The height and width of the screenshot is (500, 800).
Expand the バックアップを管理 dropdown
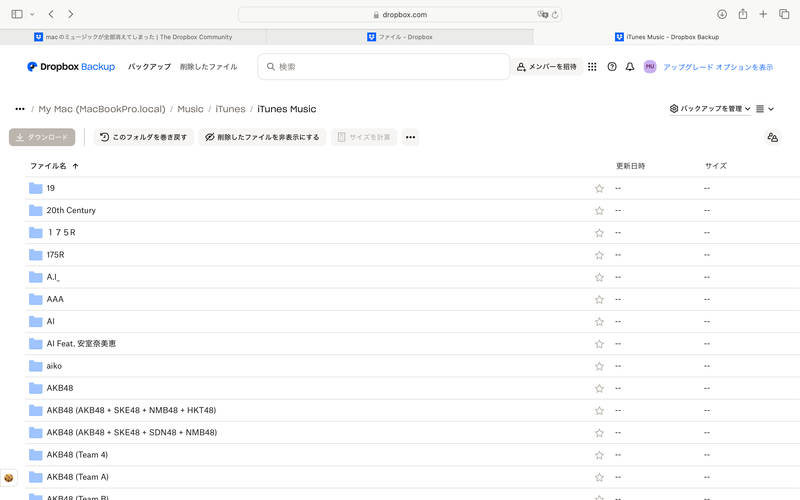click(x=710, y=109)
